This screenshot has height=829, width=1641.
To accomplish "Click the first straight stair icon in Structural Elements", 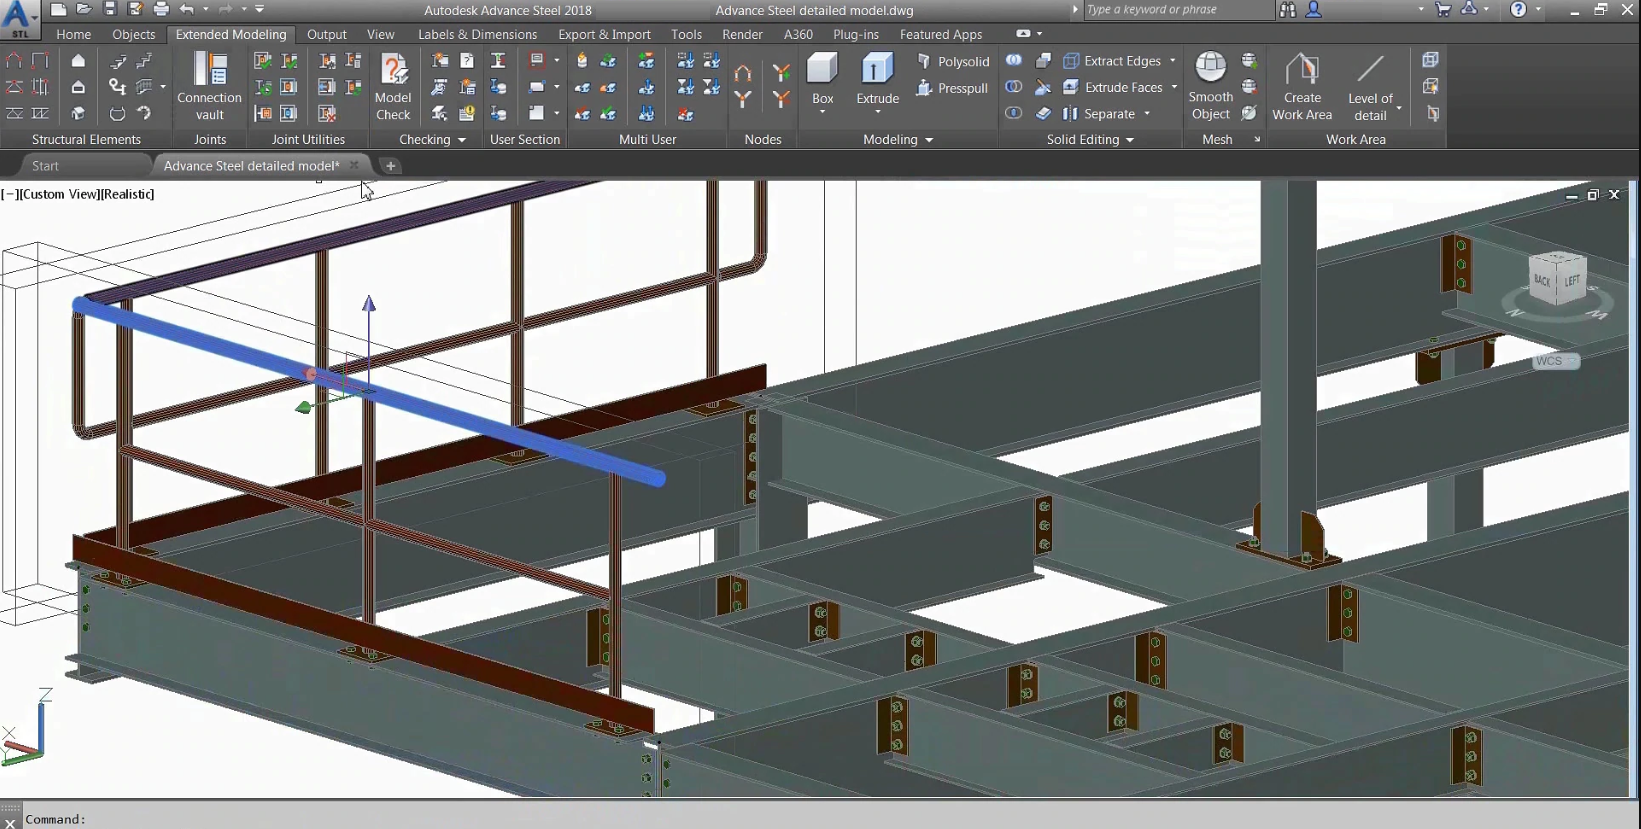I will coord(118,61).
